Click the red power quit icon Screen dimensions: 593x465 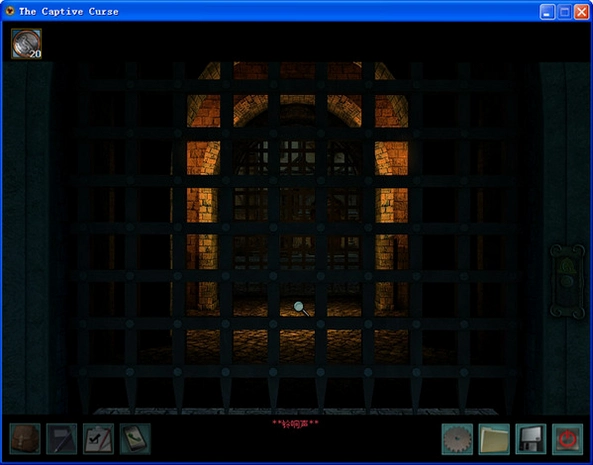567,439
